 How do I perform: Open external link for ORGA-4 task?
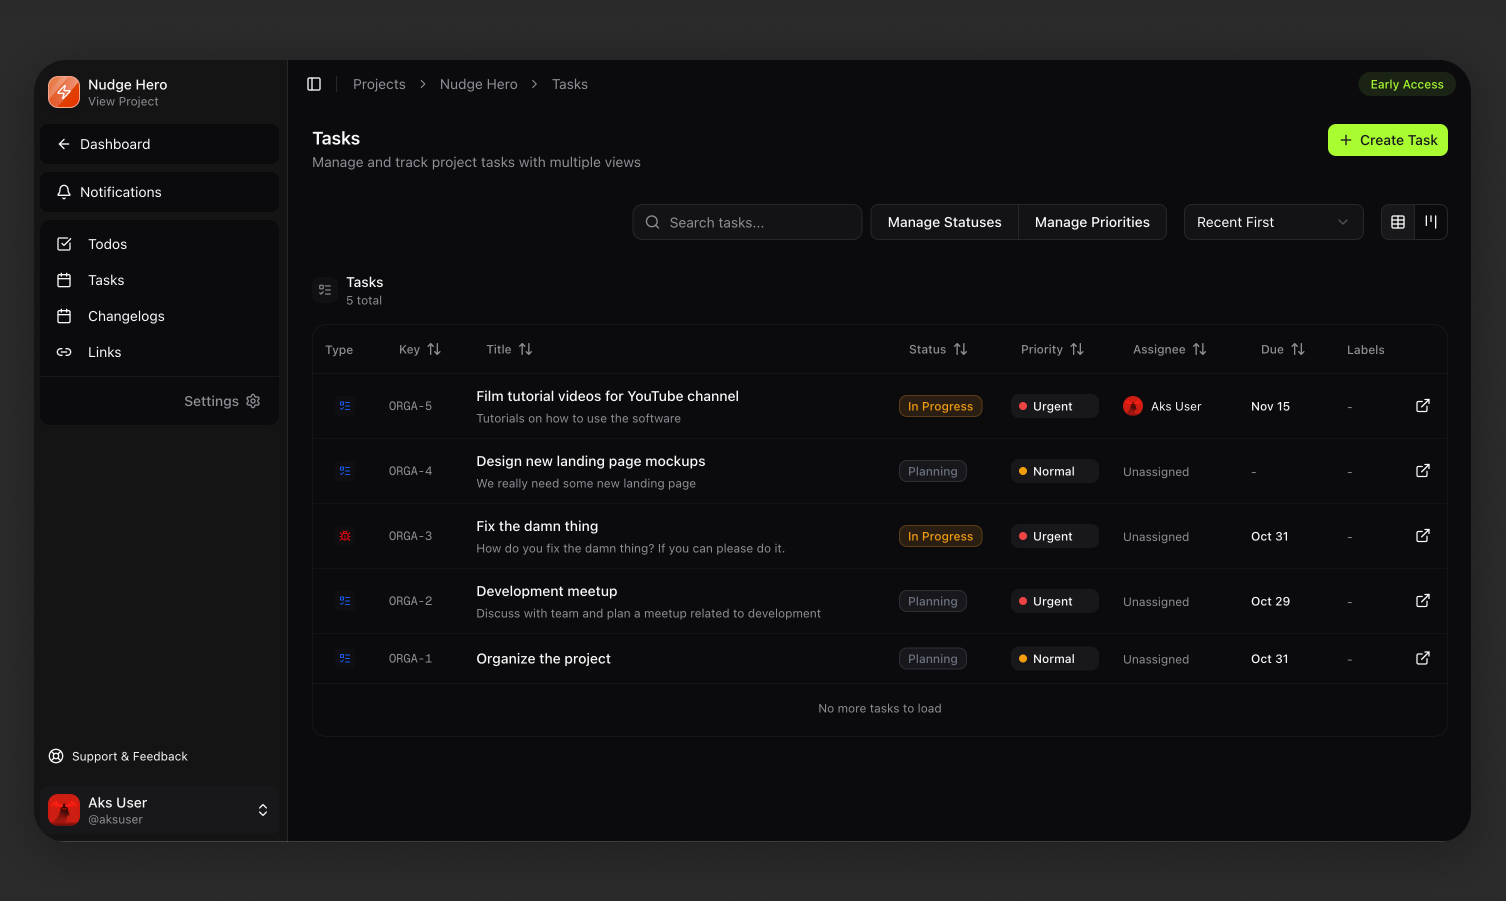pos(1423,471)
